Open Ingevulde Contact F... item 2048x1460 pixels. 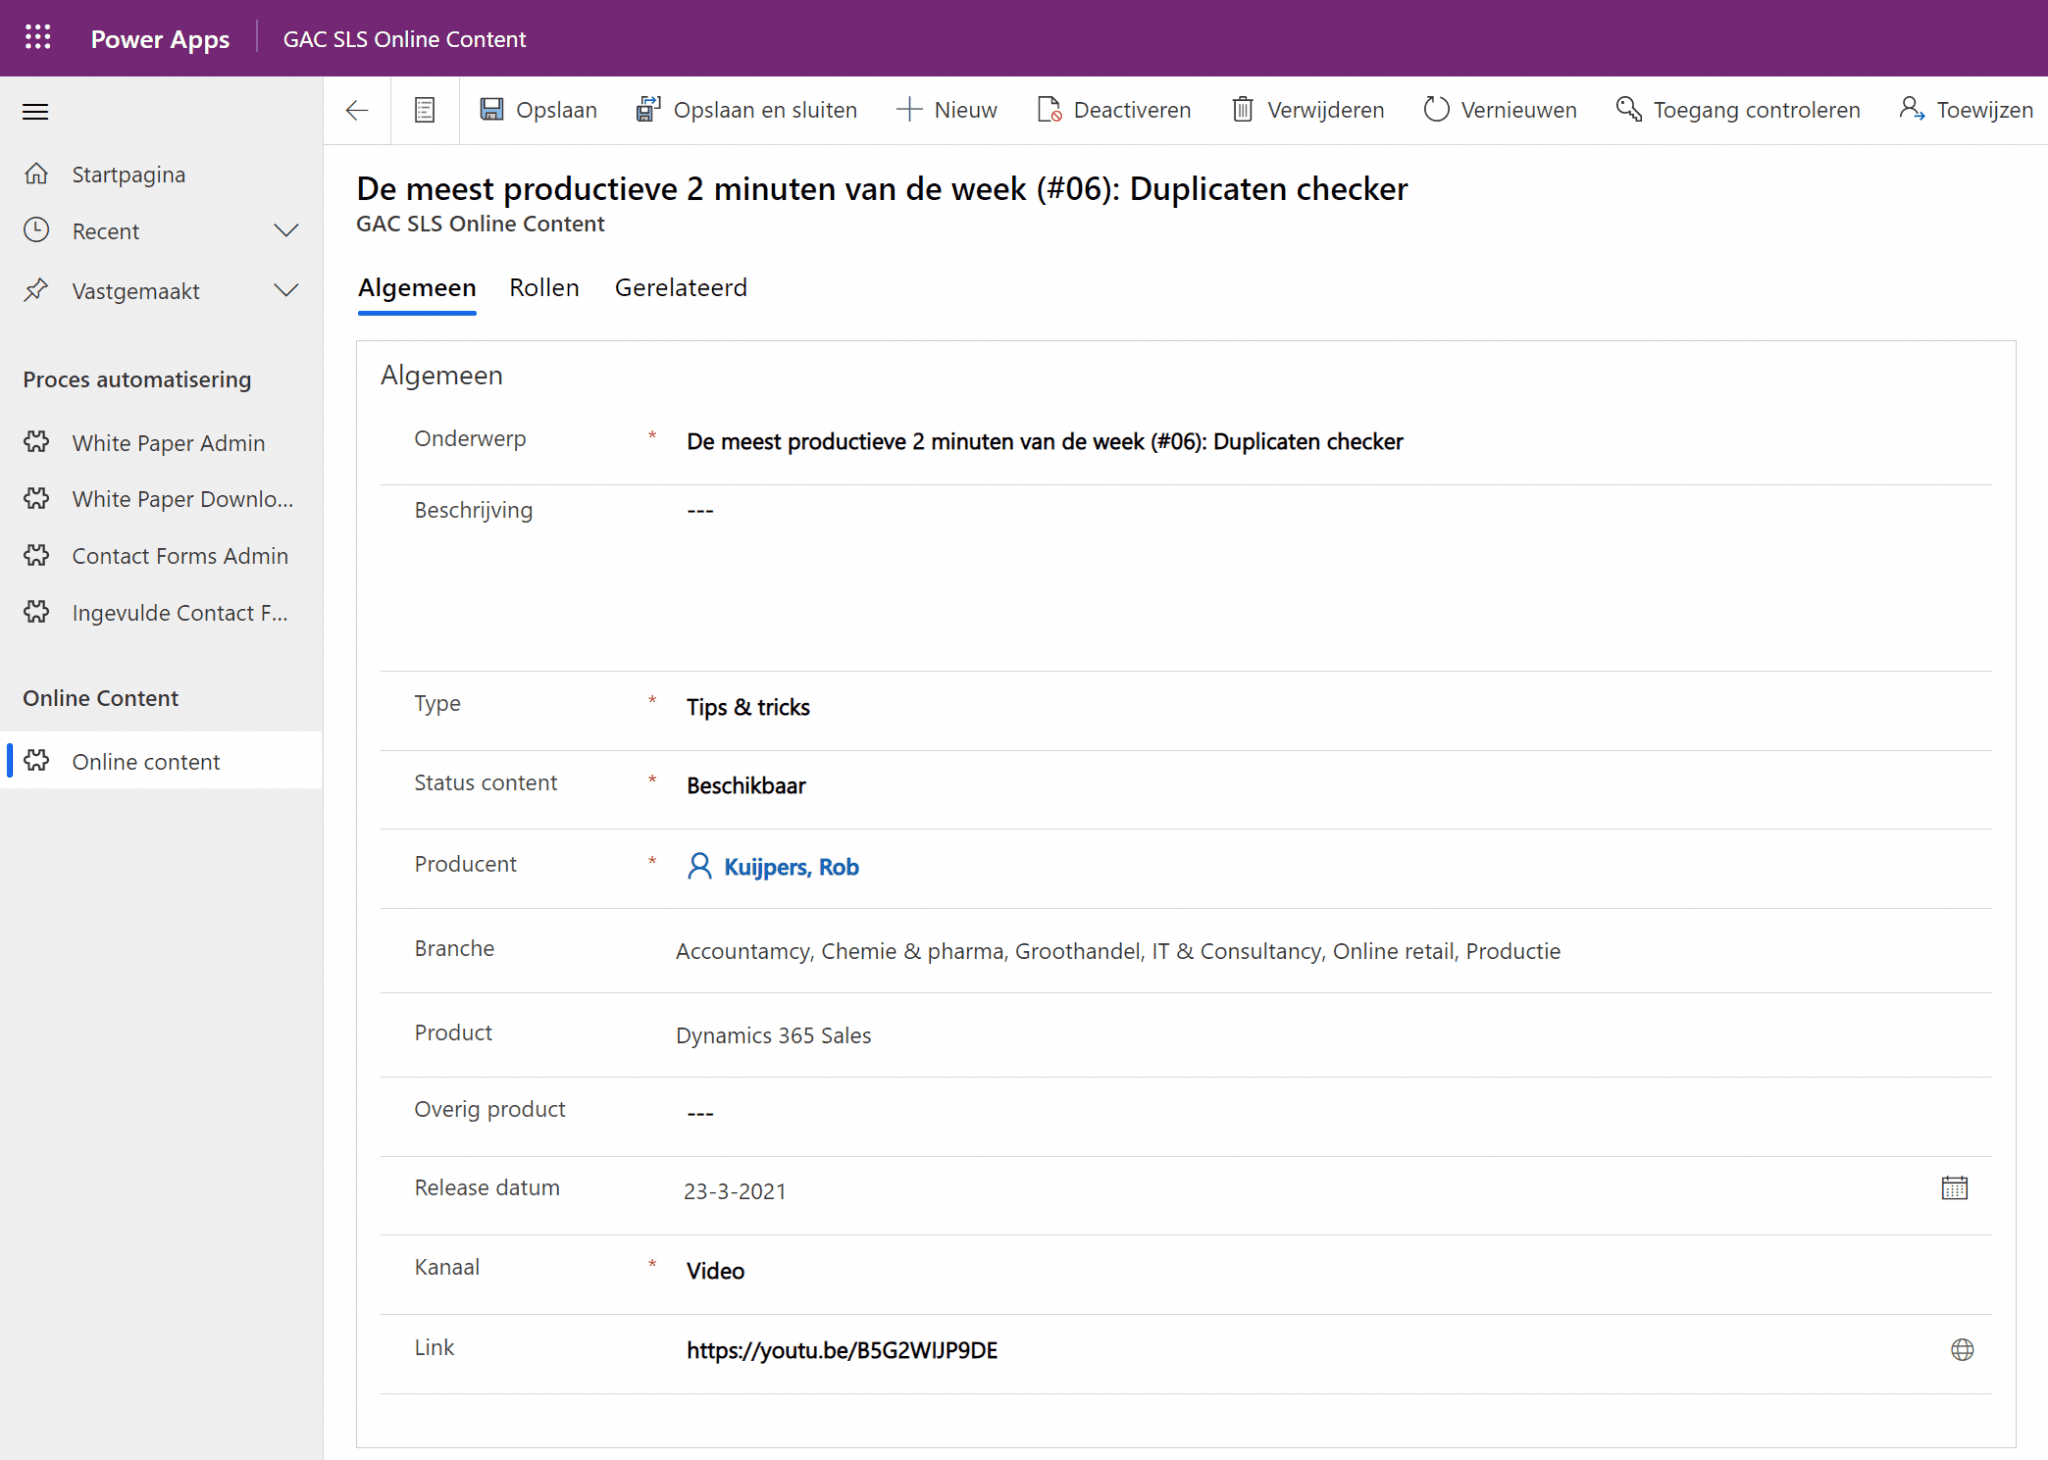pyautogui.click(x=161, y=613)
